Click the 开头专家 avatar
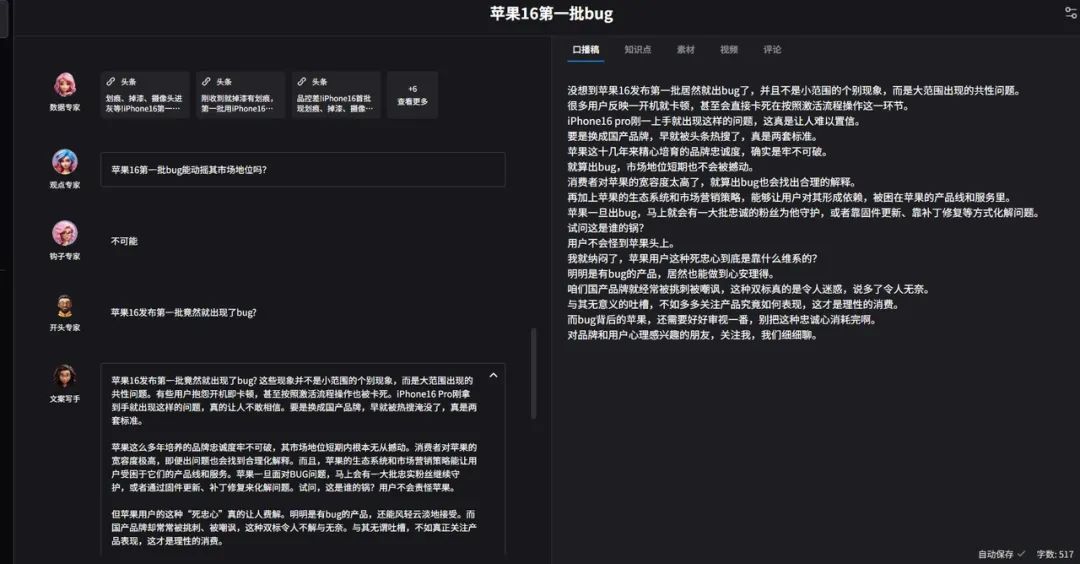This screenshot has width=1080, height=564. pyautogui.click(x=65, y=306)
